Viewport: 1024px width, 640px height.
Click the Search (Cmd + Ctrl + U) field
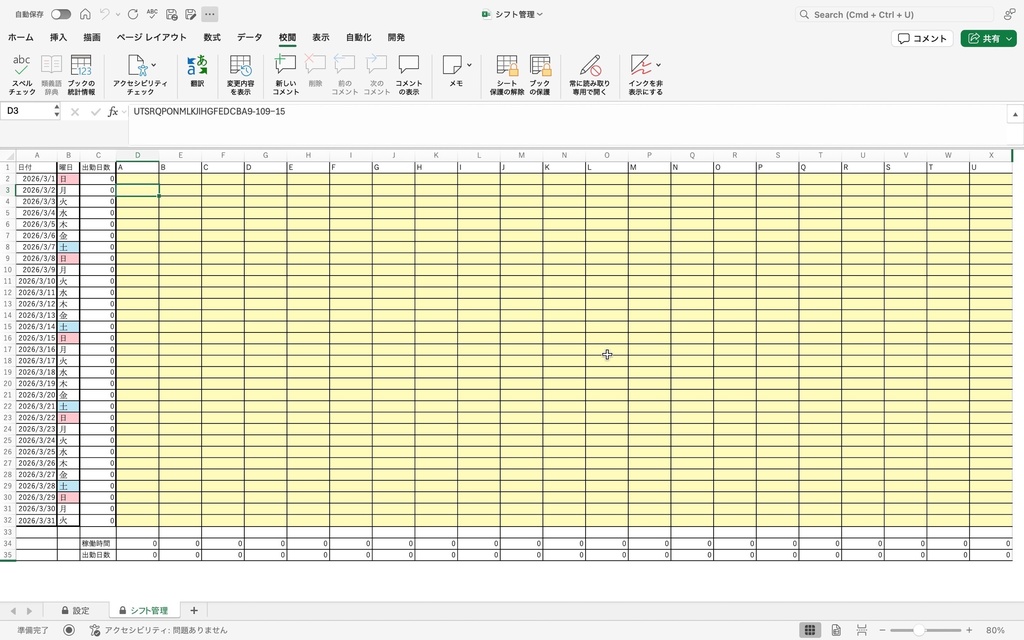(893, 14)
